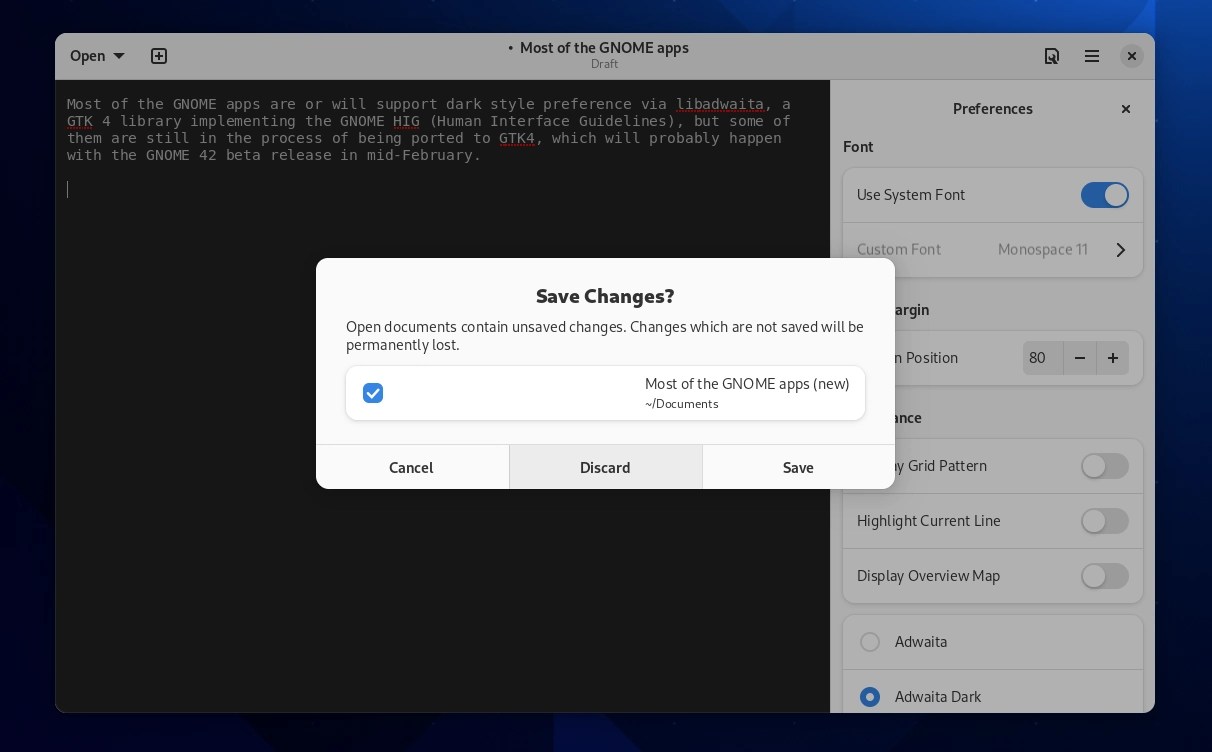Click the misspelled word libadwaita
The width and height of the screenshot is (1212, 752).
click(720, 104)
